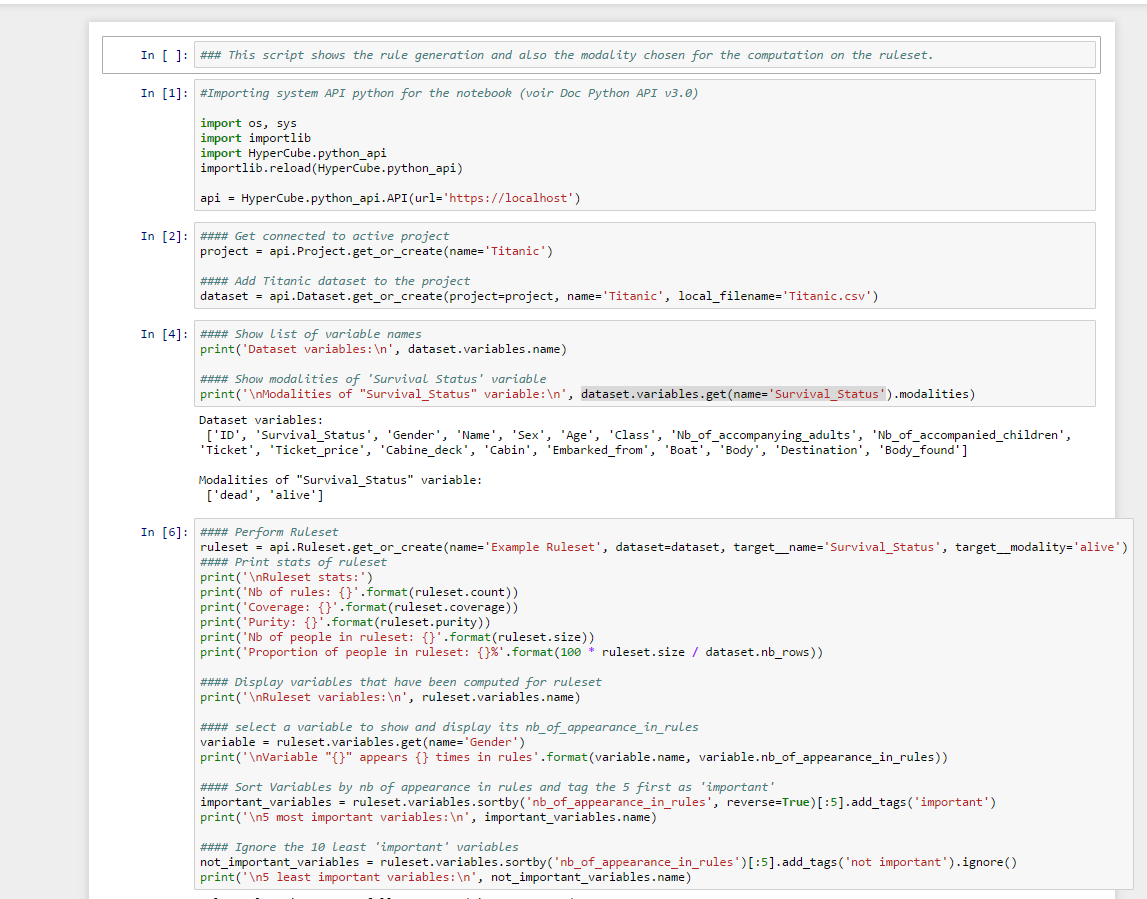Click the print('\nVariable "{}" appears' line
Screen dimensions: 1147x899
pos(574,757)
